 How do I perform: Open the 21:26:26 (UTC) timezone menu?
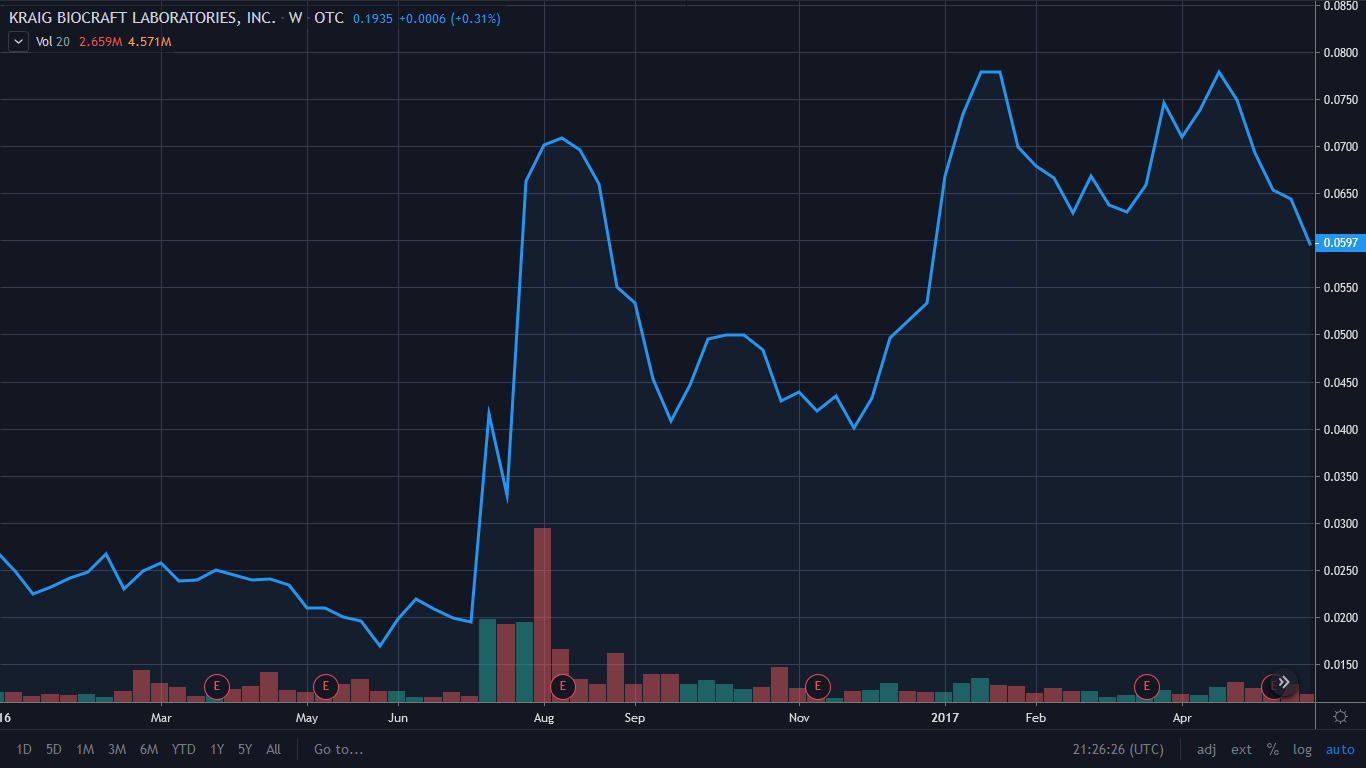1118,749
